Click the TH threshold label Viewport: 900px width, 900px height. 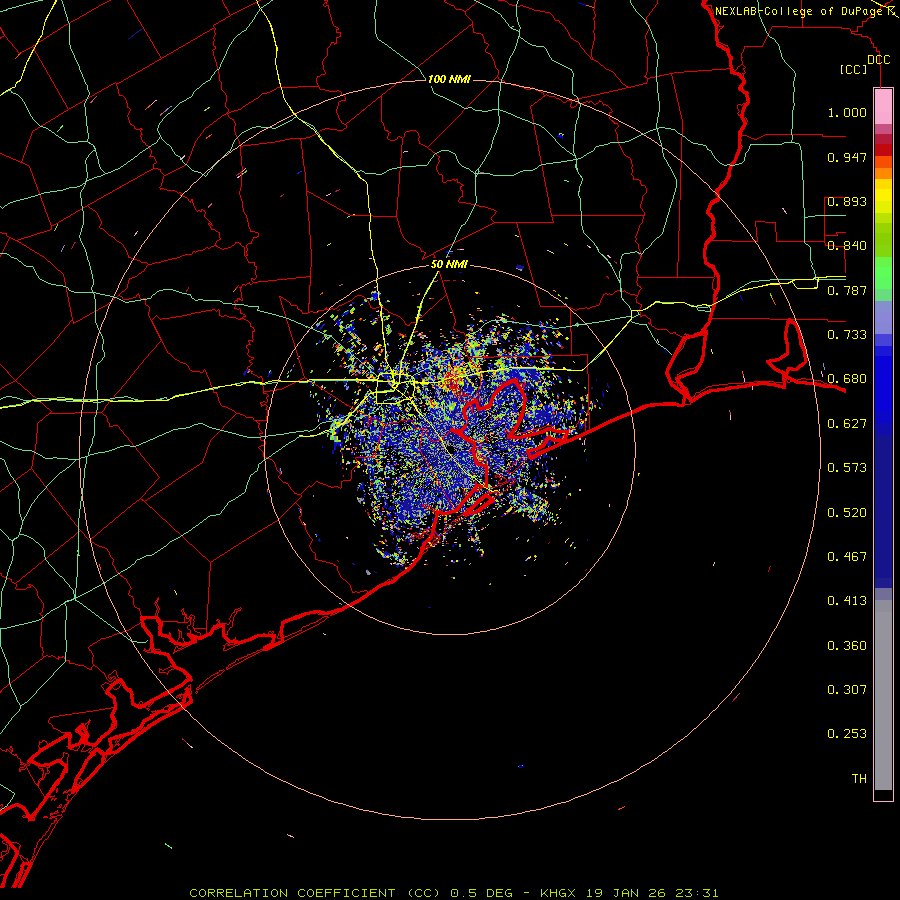[x=859, y=779]
